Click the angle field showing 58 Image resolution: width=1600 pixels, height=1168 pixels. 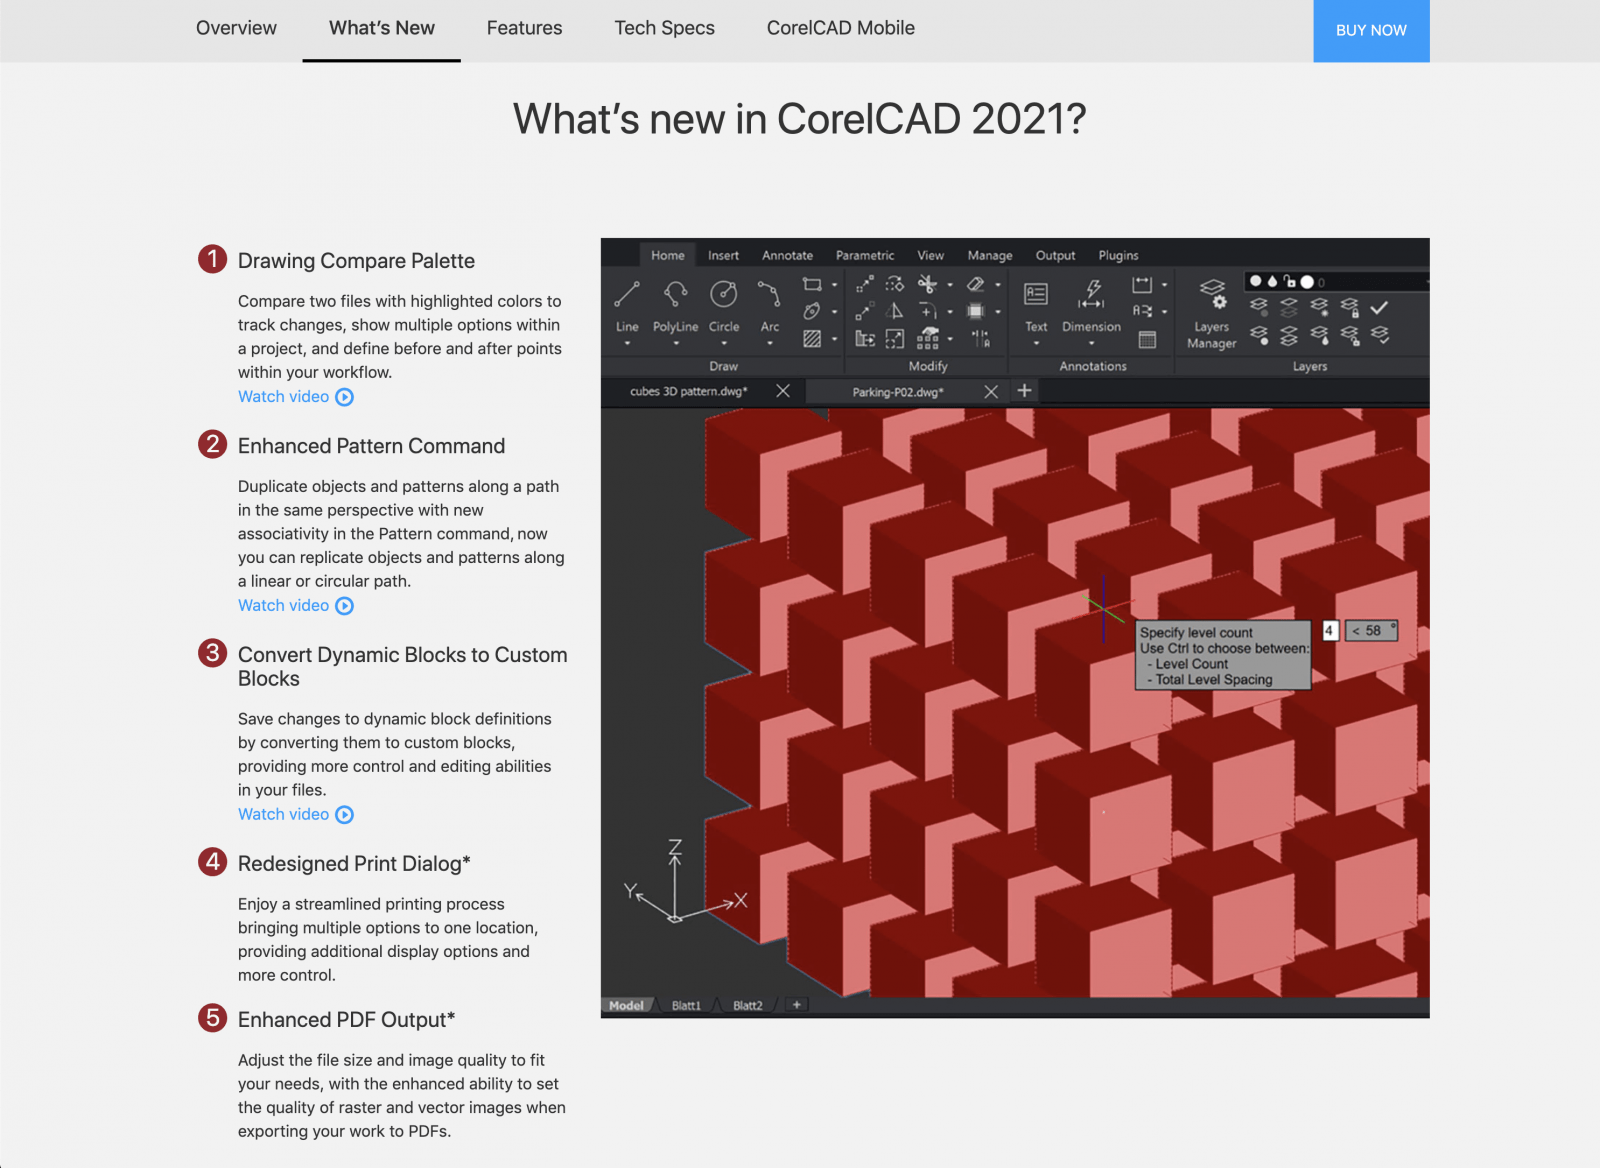[x=1371, y=631]
